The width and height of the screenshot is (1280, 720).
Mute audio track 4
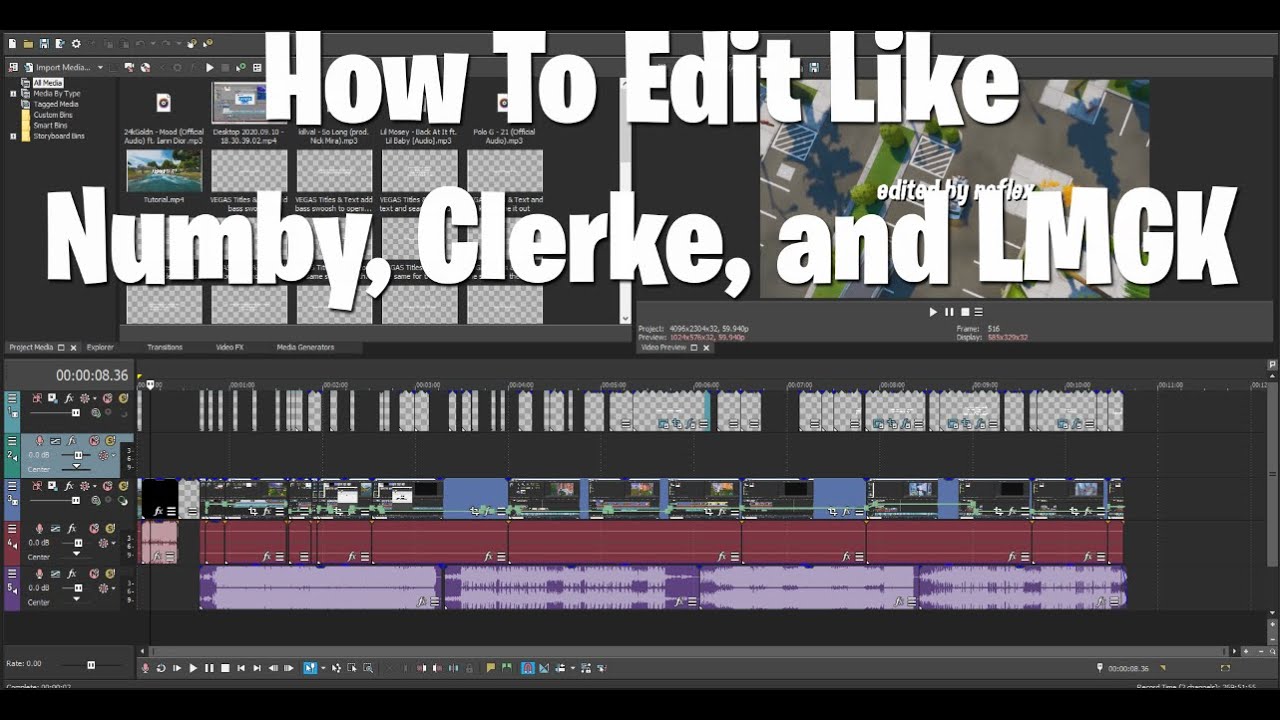pos(94,528)
